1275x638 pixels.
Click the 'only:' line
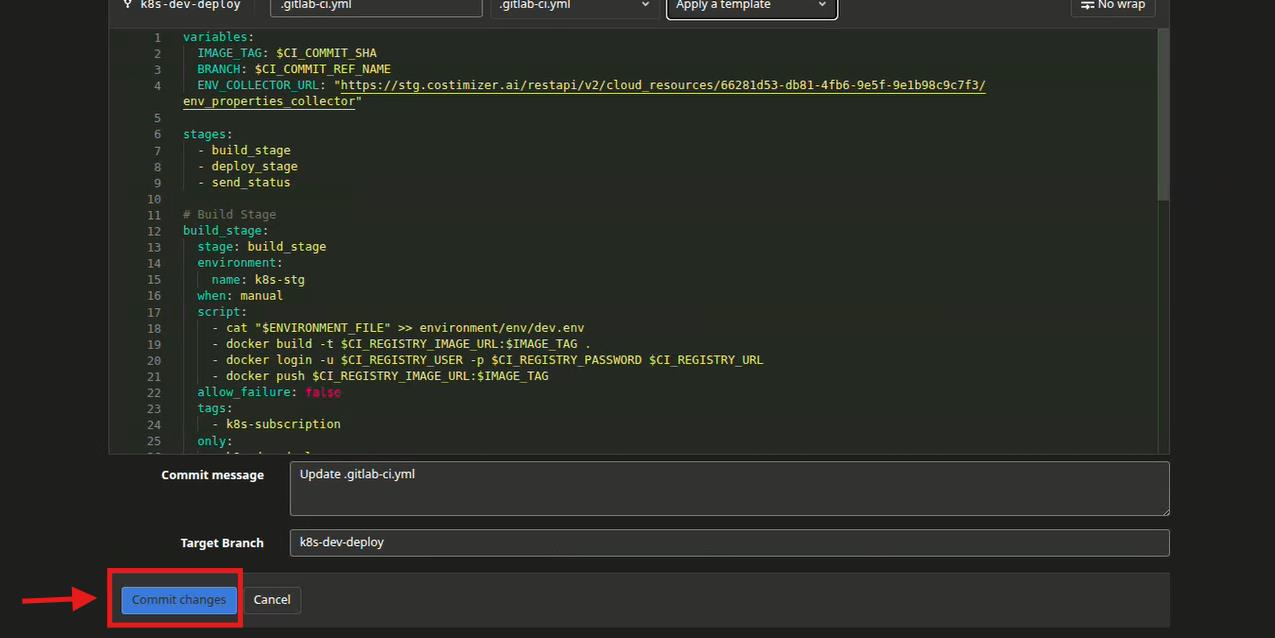tap(215, 441)
